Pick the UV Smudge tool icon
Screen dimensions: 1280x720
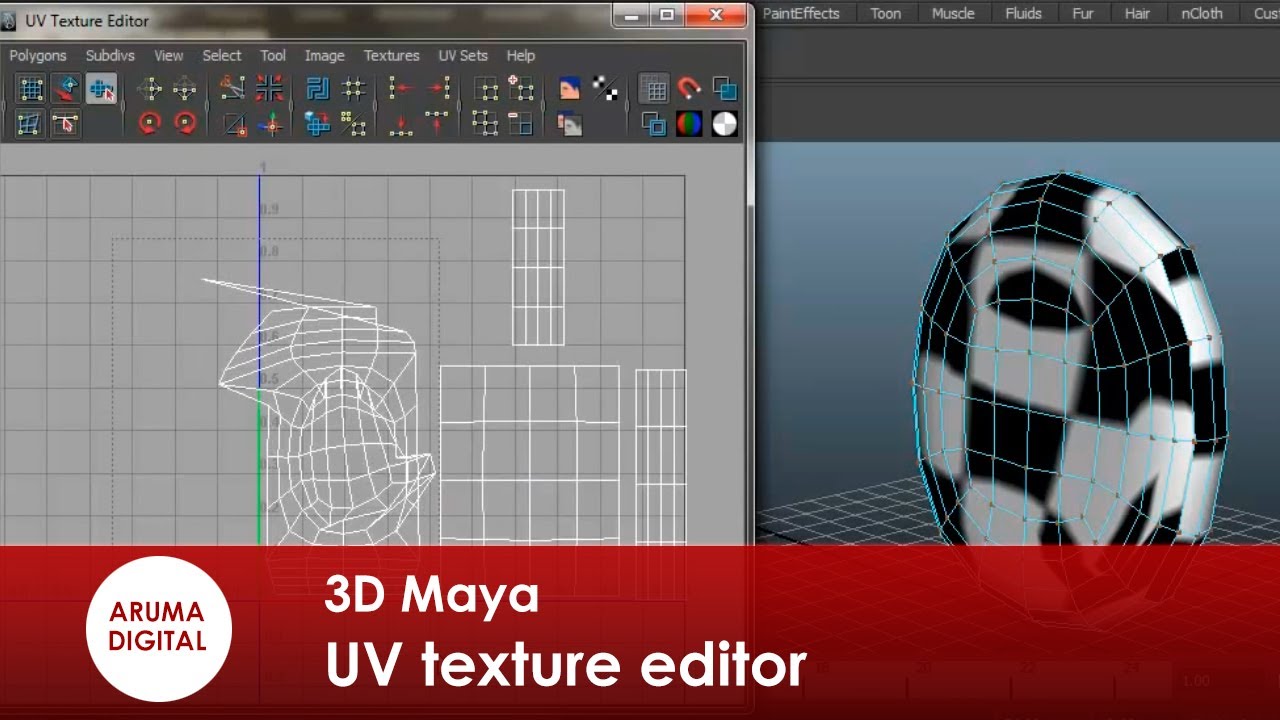click(x=30, y=124)
